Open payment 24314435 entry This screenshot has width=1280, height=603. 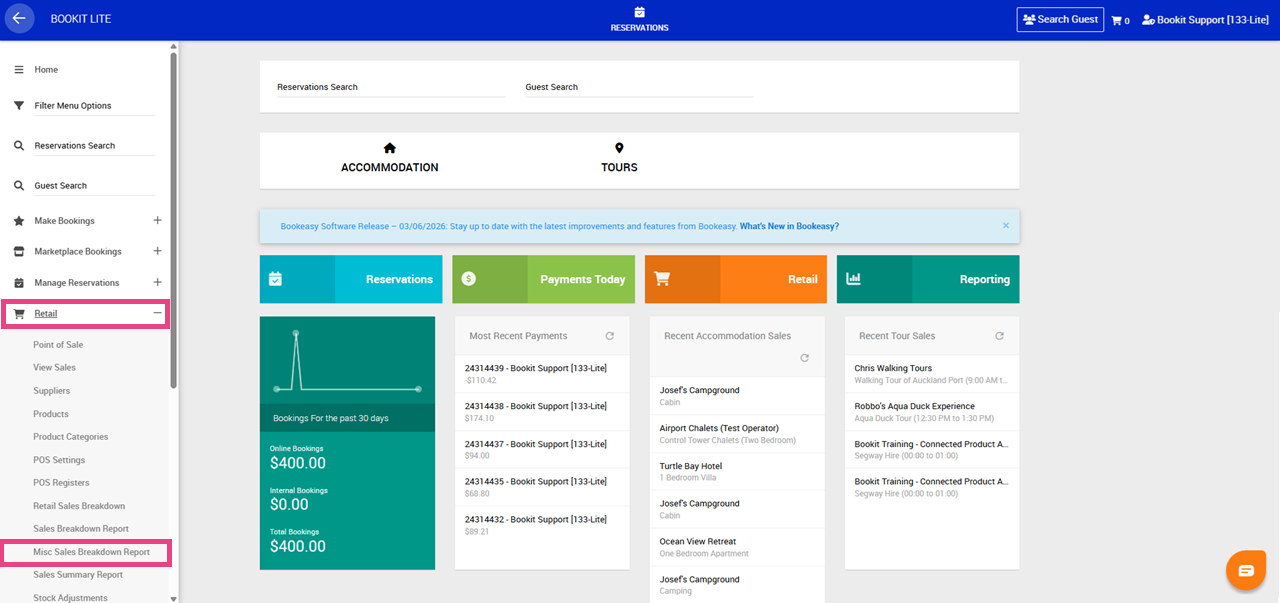pos(542,488)
